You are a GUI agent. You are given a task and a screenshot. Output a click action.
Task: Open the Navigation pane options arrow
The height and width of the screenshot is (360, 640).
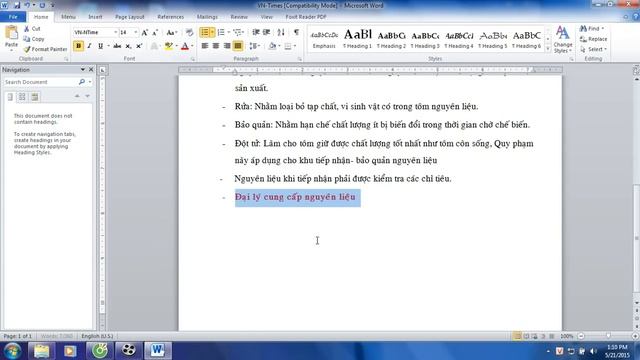[83, 70]
